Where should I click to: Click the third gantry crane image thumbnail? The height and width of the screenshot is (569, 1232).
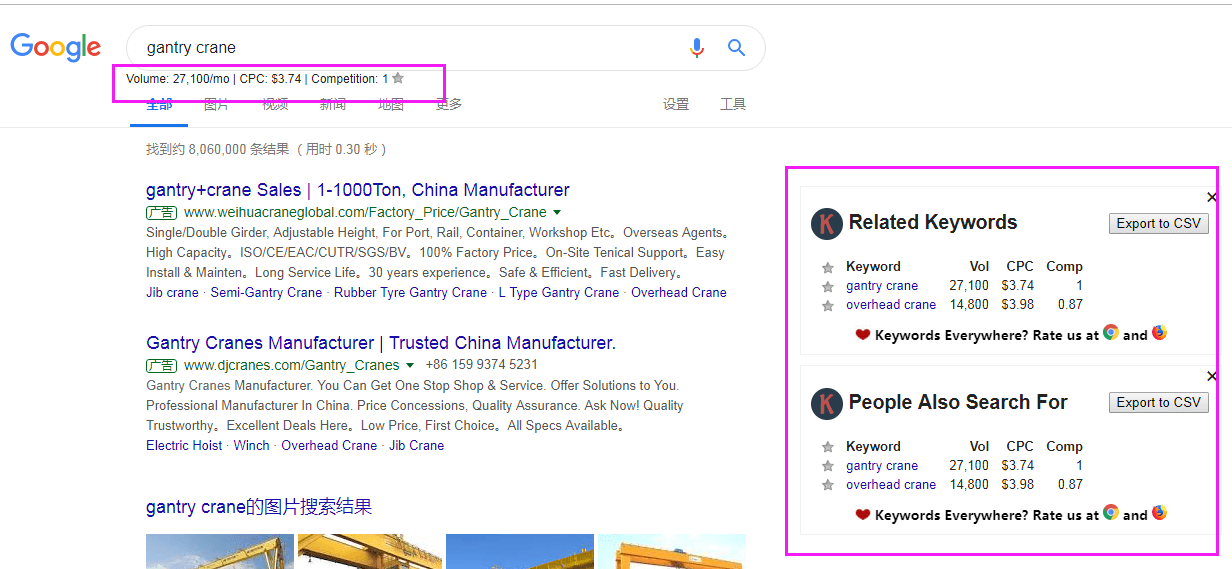point(520,551)
